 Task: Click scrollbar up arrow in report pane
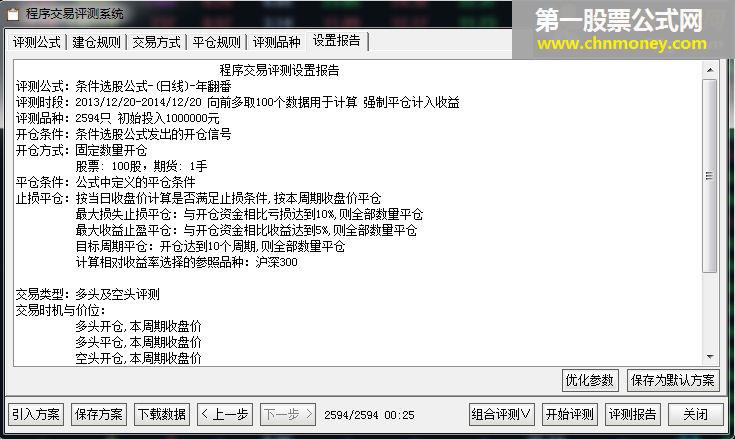(710, 70)
